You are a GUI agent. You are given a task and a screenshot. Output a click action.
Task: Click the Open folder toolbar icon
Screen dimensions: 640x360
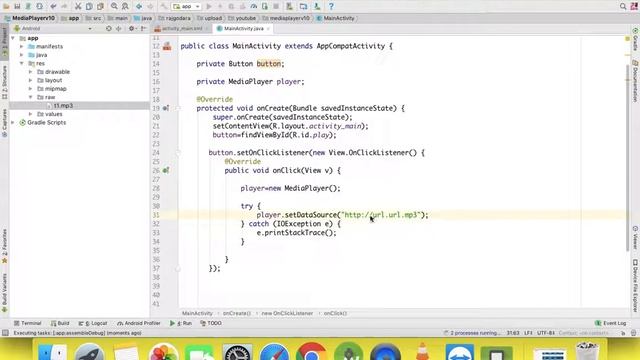[x=6, y=7]
